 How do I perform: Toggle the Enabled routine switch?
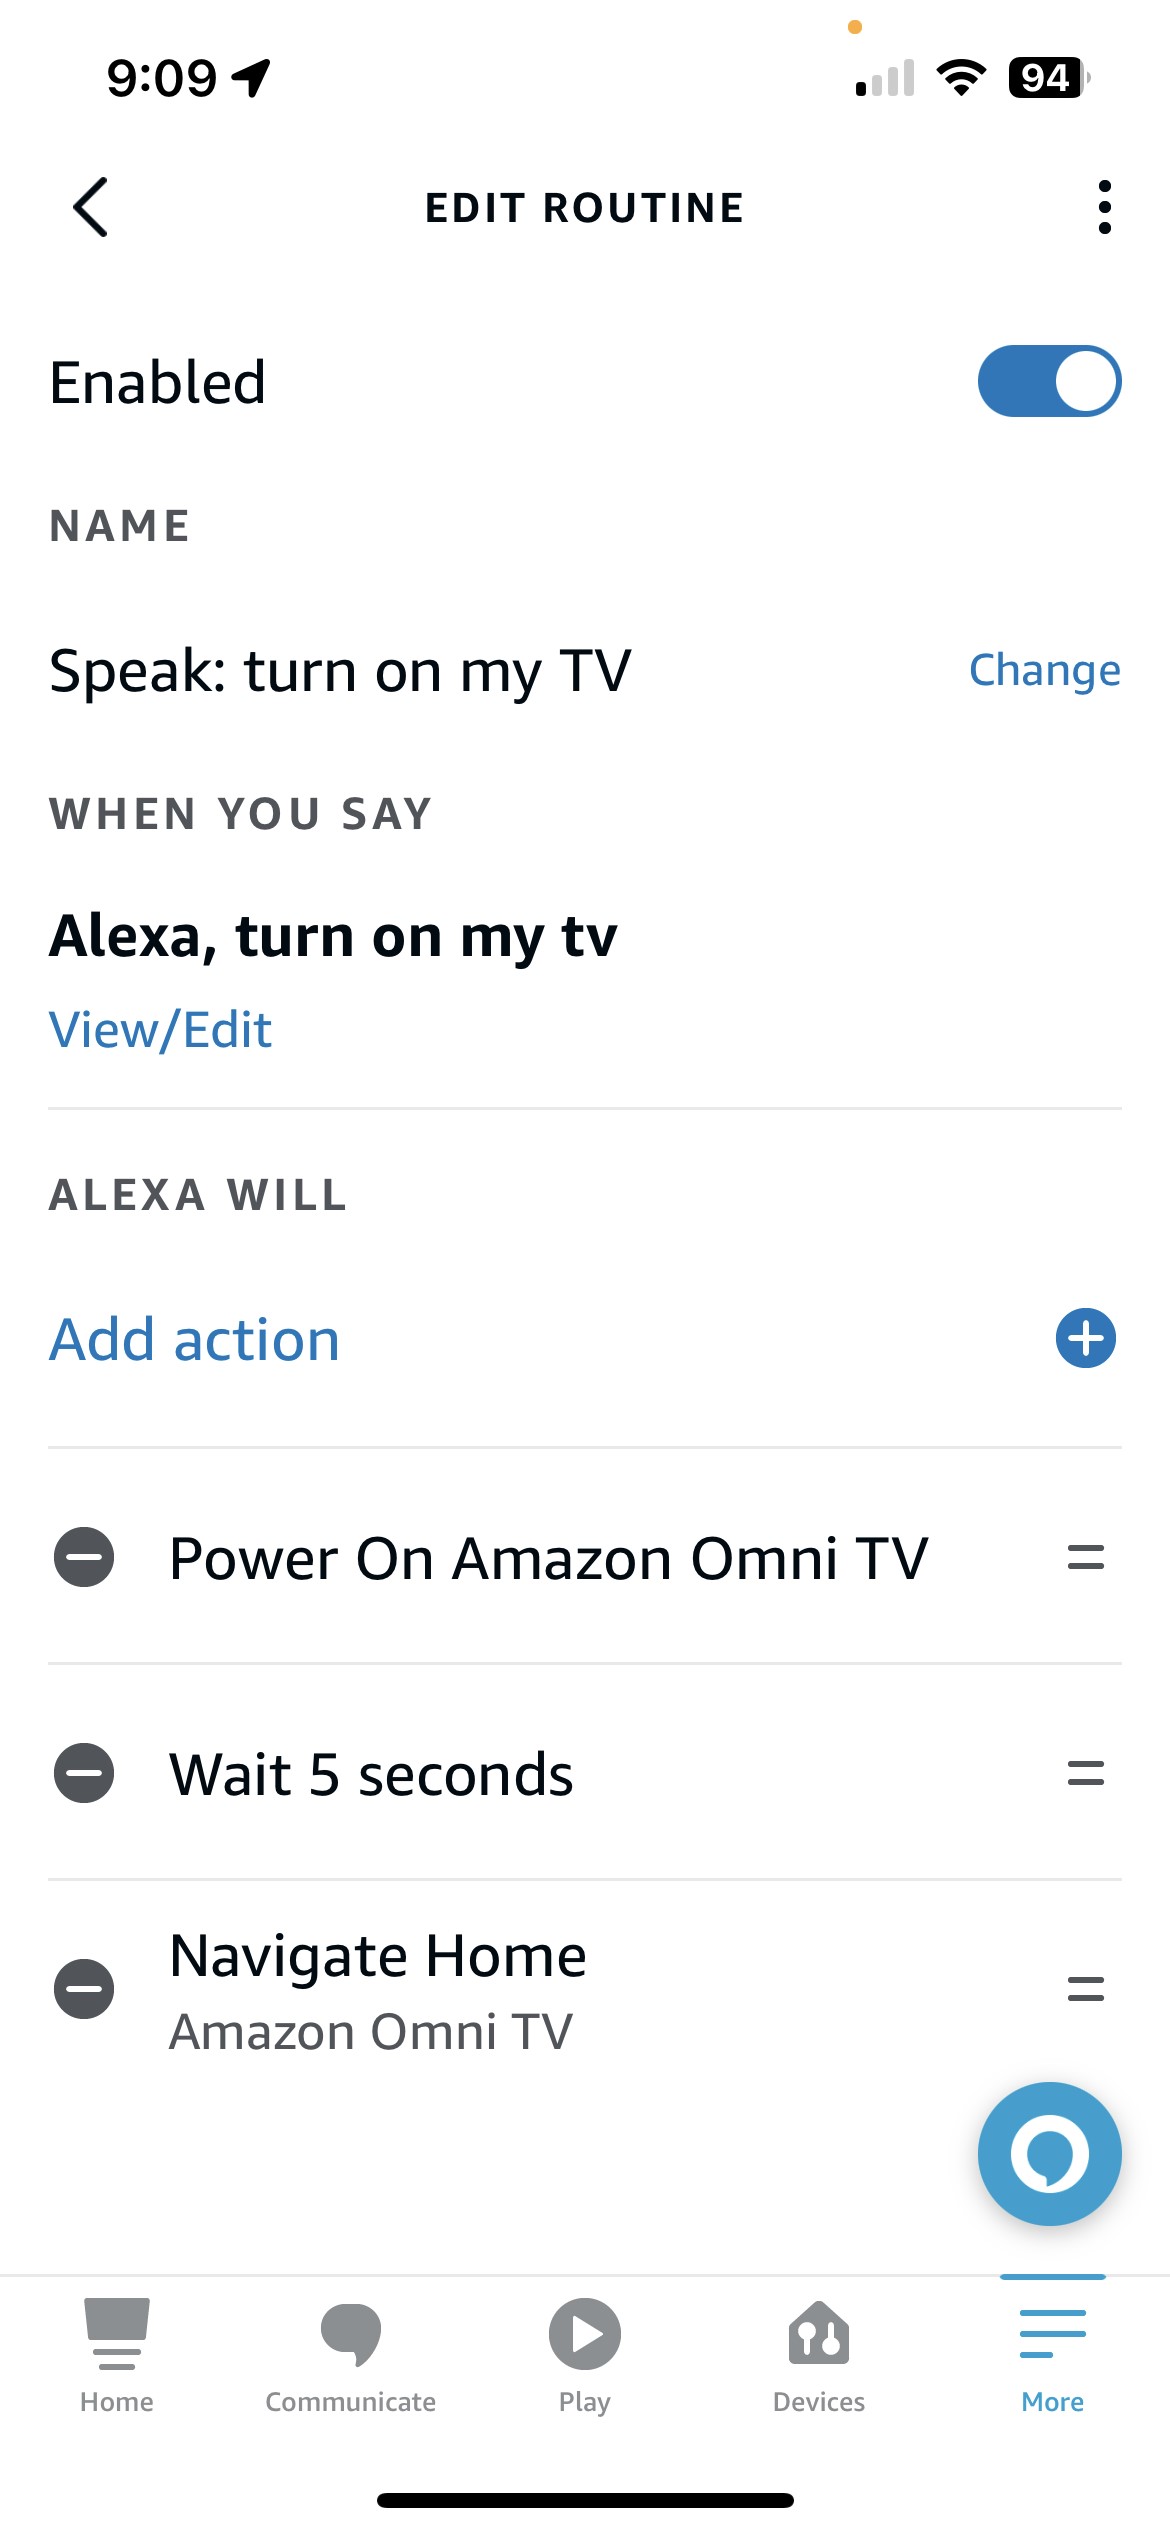(x=1049, y=381)
